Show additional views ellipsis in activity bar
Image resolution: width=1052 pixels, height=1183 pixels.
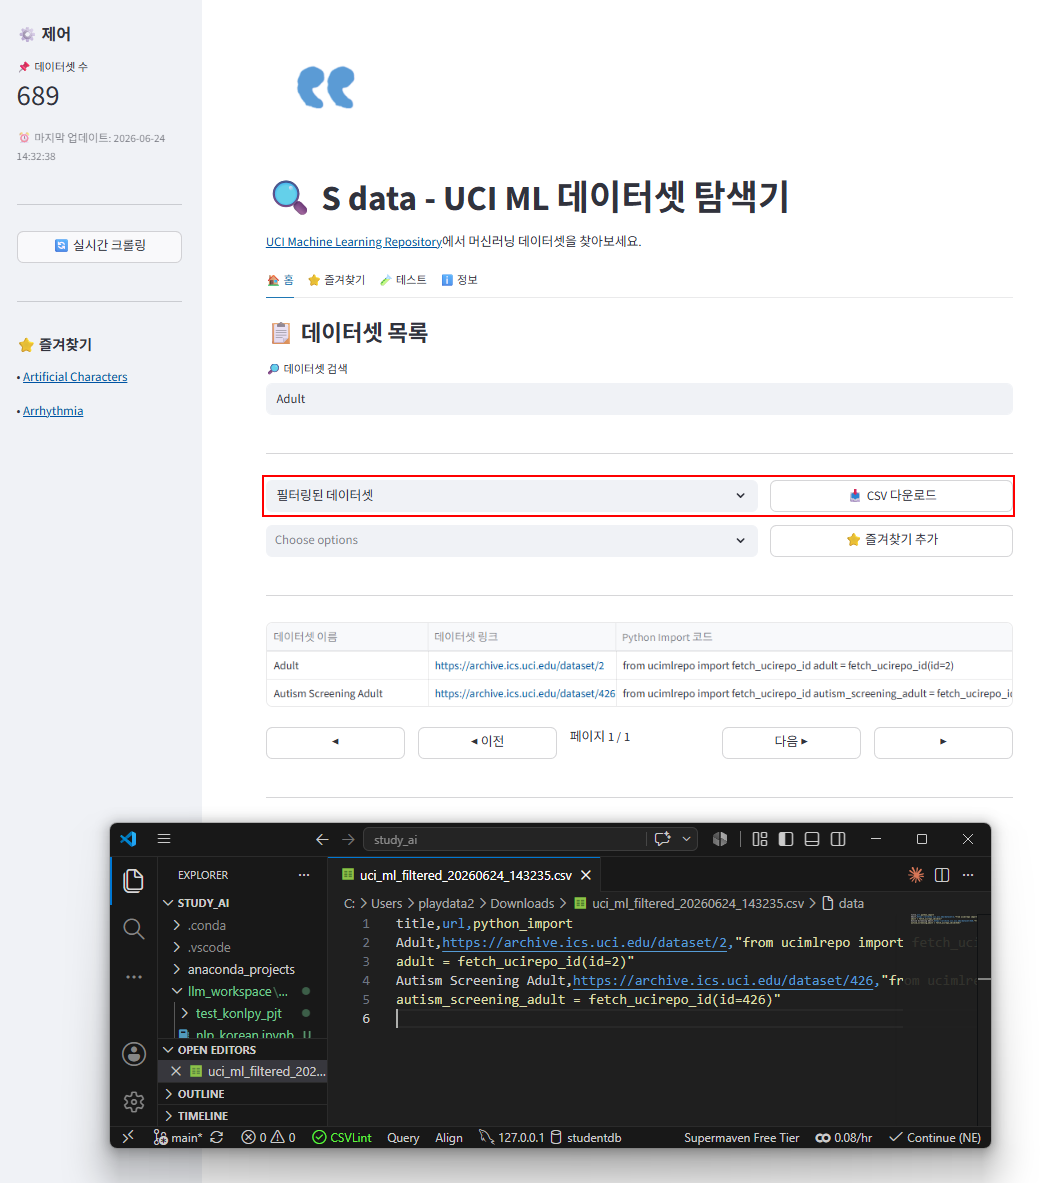click(134, 977)
